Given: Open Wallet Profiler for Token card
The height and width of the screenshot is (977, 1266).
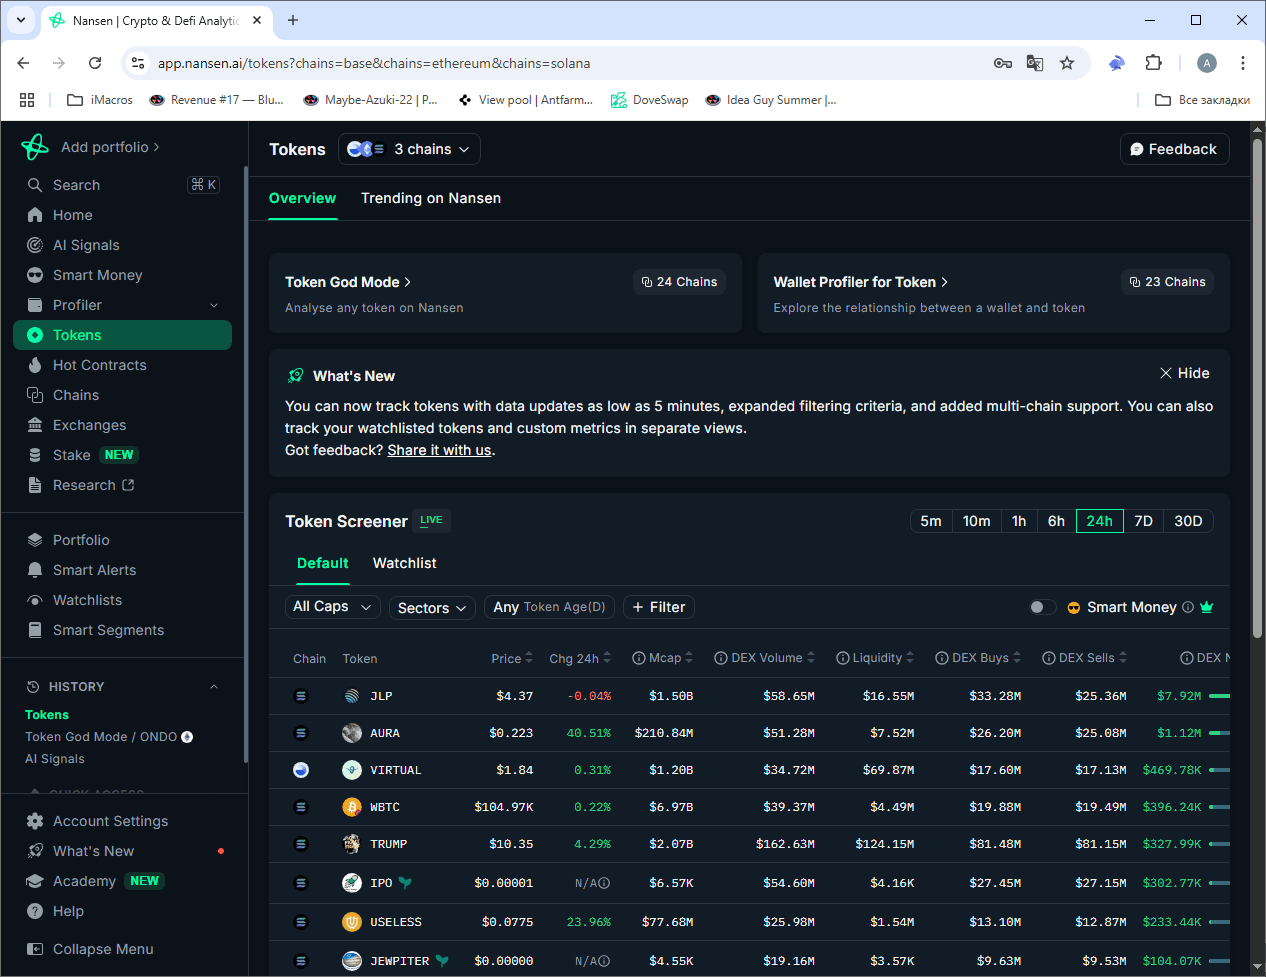Looking at the screenshot, I should click(993, 293).
